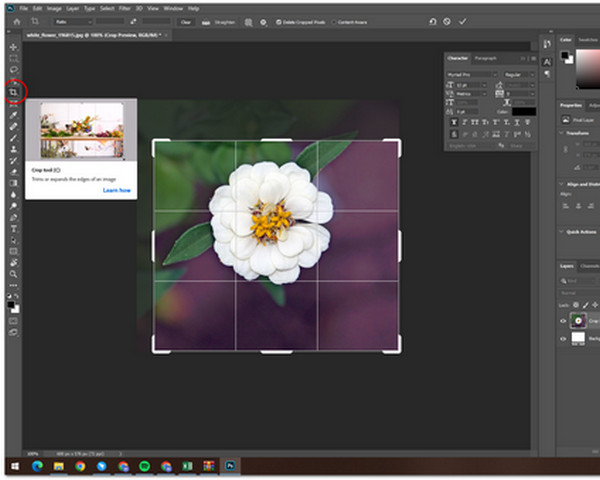This screenshot has width=600, height=480.
Task: Open the Myriad Pro font dropdown
Action: pos(472,75)
